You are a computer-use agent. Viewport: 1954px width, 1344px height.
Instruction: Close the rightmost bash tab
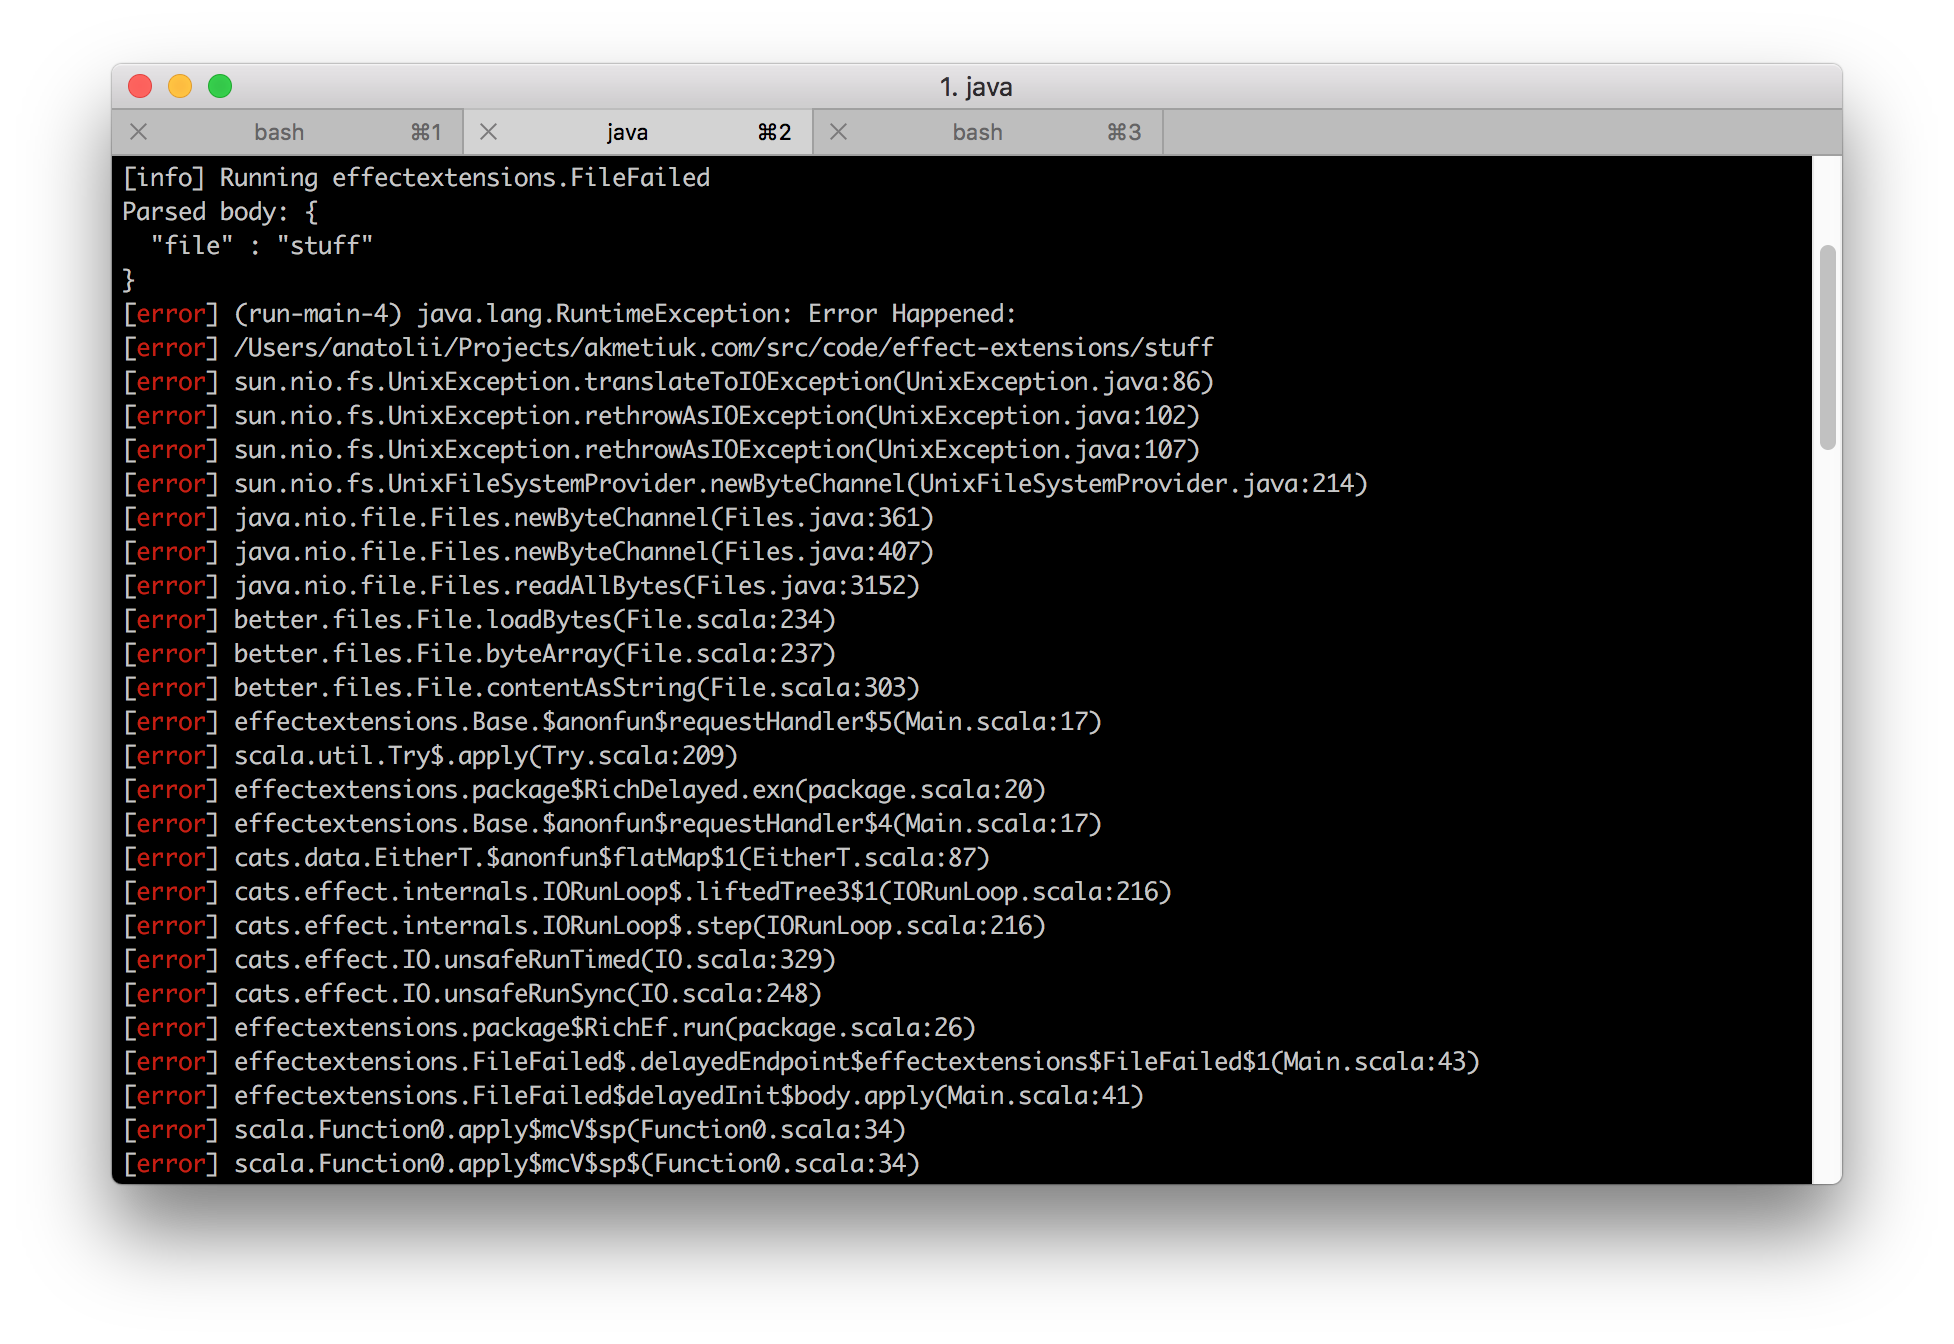coord(838,131)
